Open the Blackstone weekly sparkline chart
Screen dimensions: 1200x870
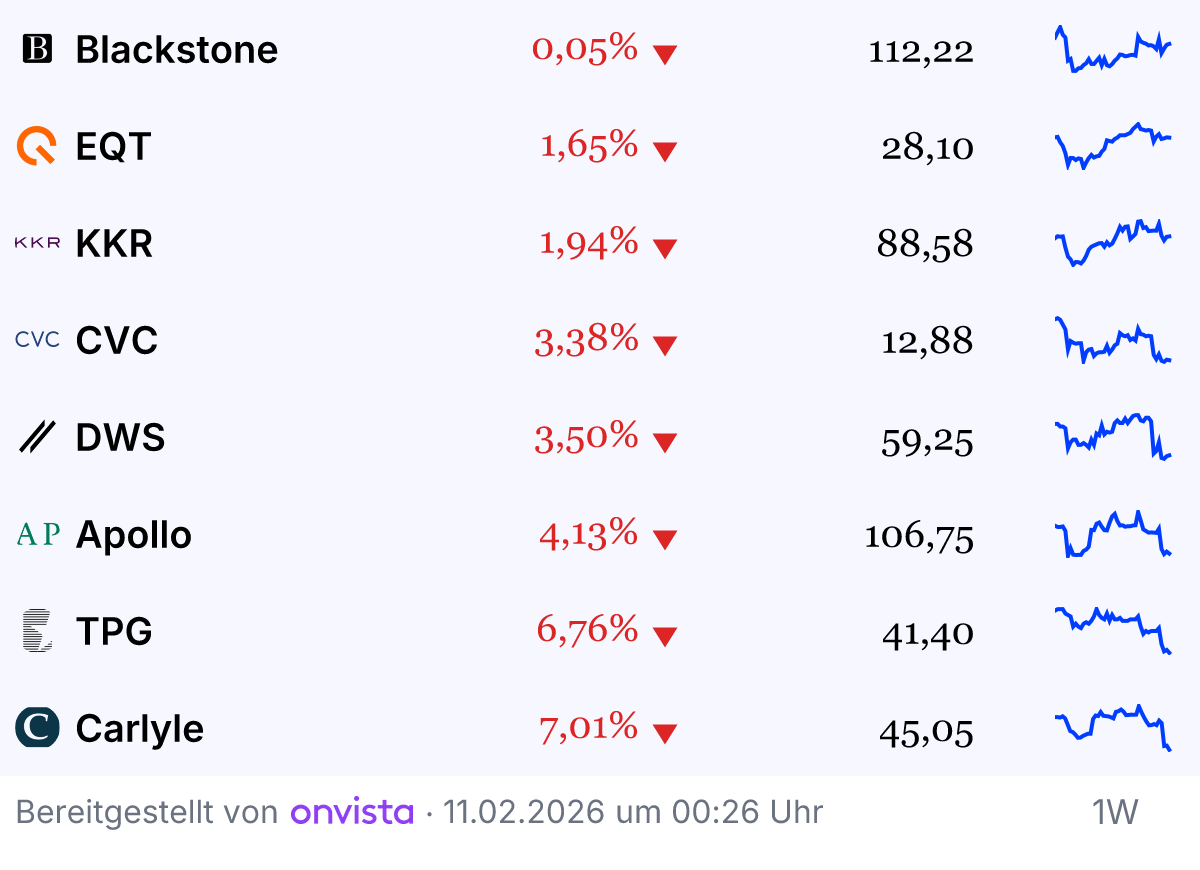(1113, 49)
